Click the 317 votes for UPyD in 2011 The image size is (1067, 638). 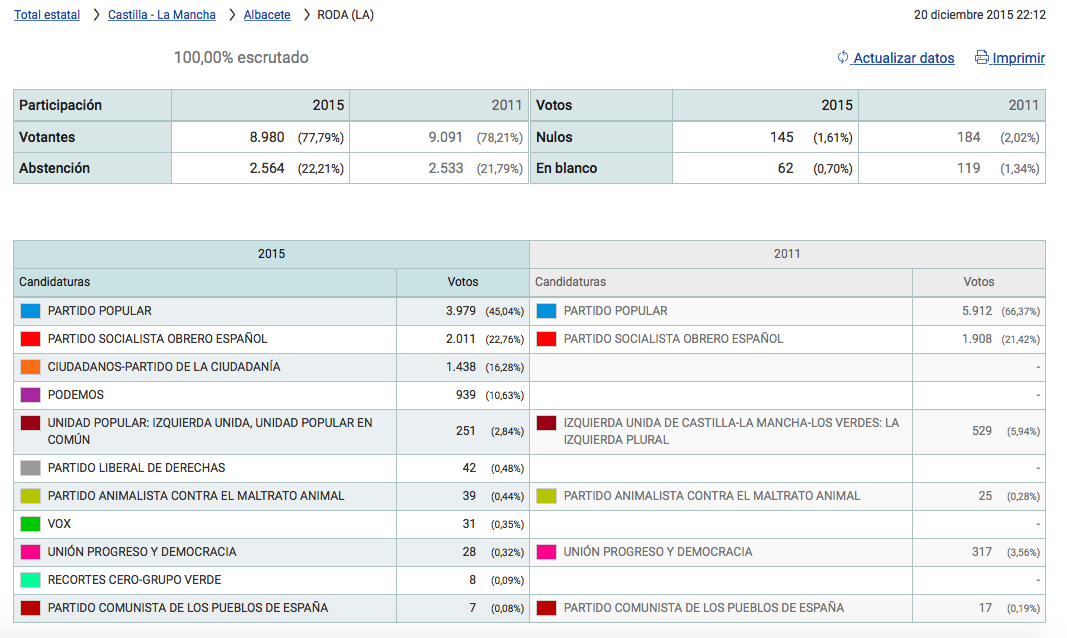tap(982, 552)
